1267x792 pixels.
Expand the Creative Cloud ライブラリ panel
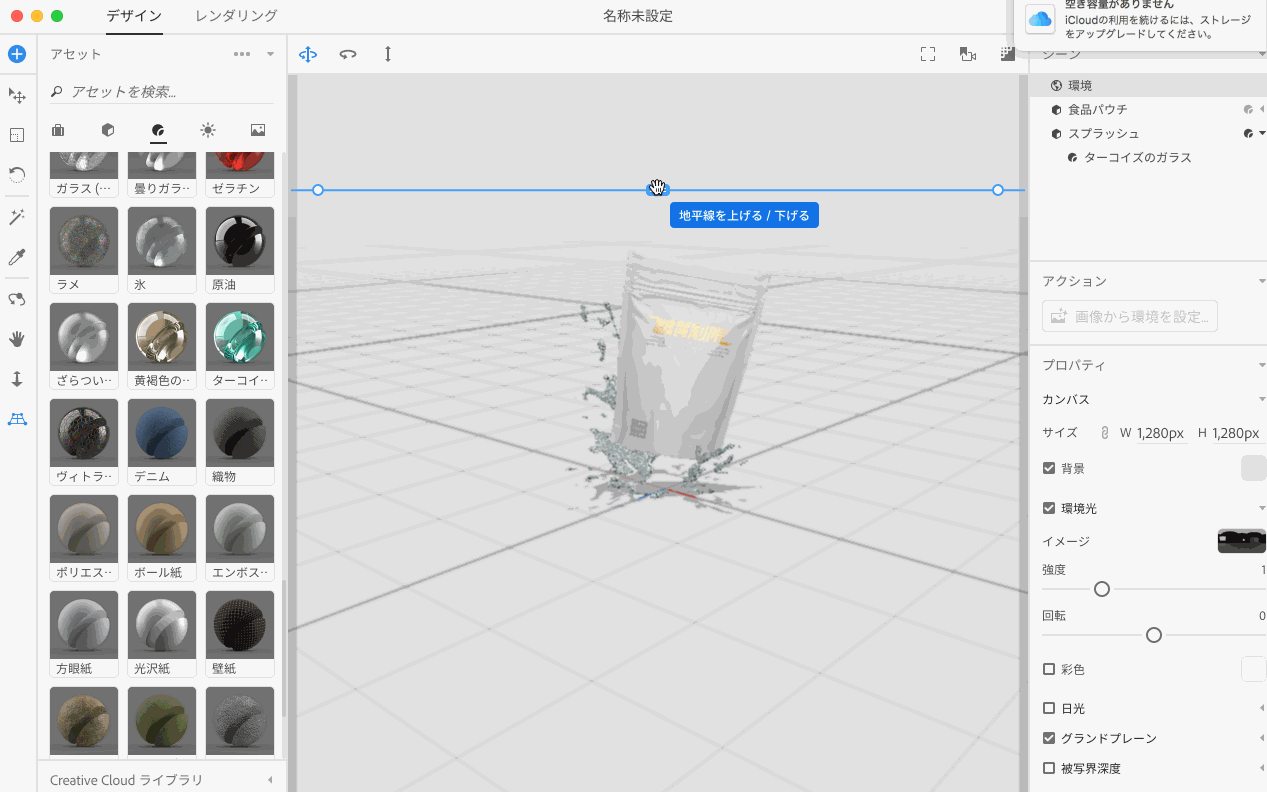coord(270,780)
